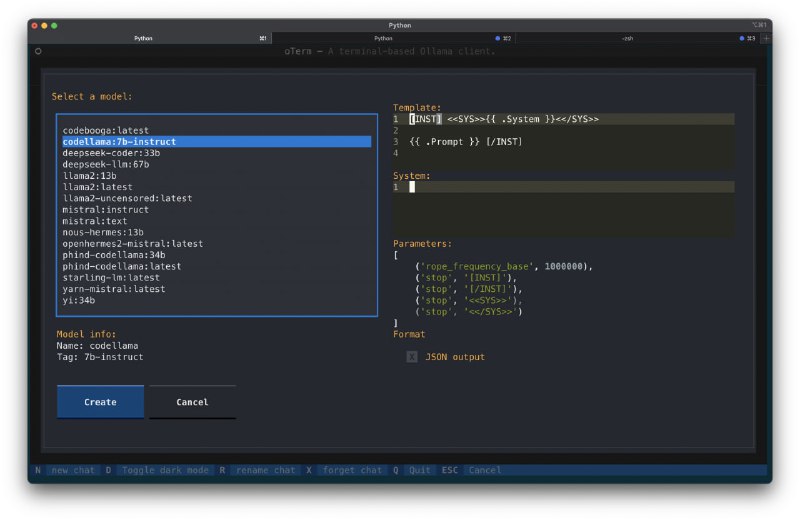This screenshot has height=520, width=800.
Task: Click the circle icon in oTerm header
Action: 37,51
